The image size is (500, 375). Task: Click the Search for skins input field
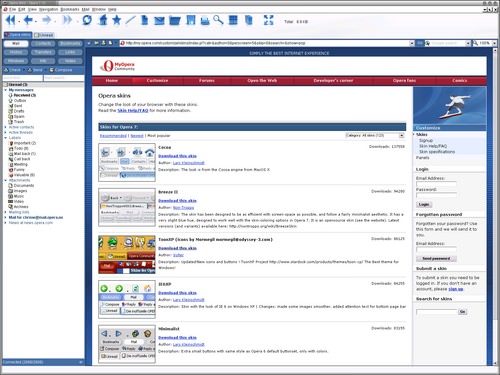point(436,312)
